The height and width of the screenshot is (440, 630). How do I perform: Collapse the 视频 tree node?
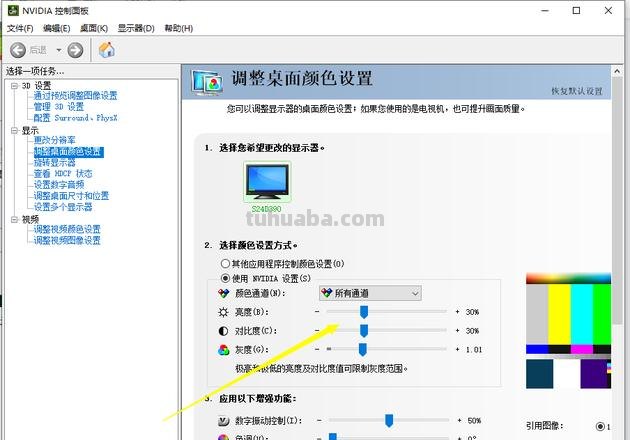(14, 219)
